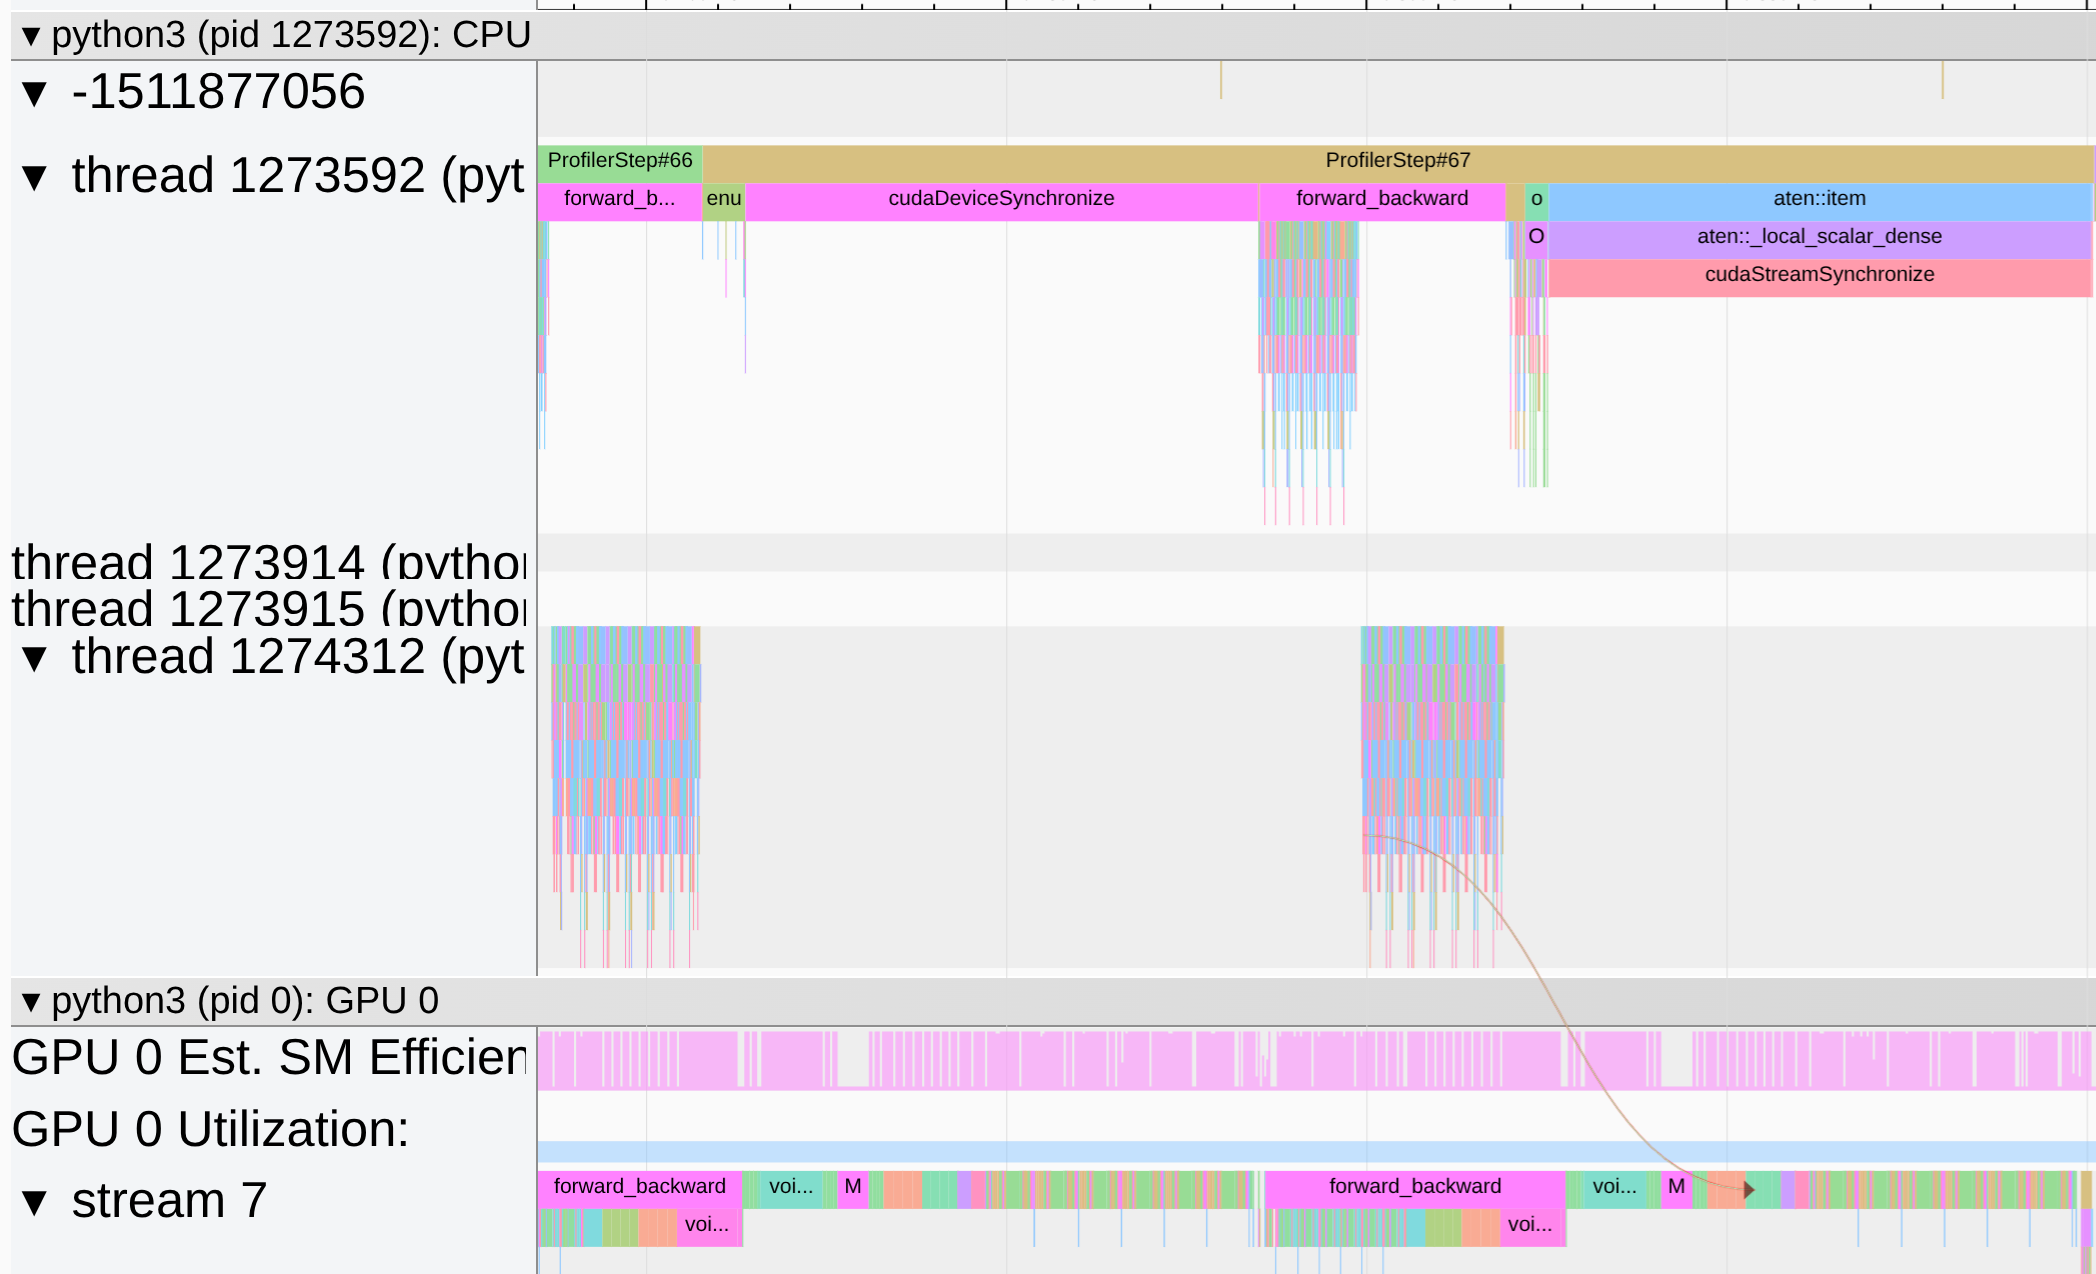Click the cudaStreamSynchronize event

[1818, 275]
